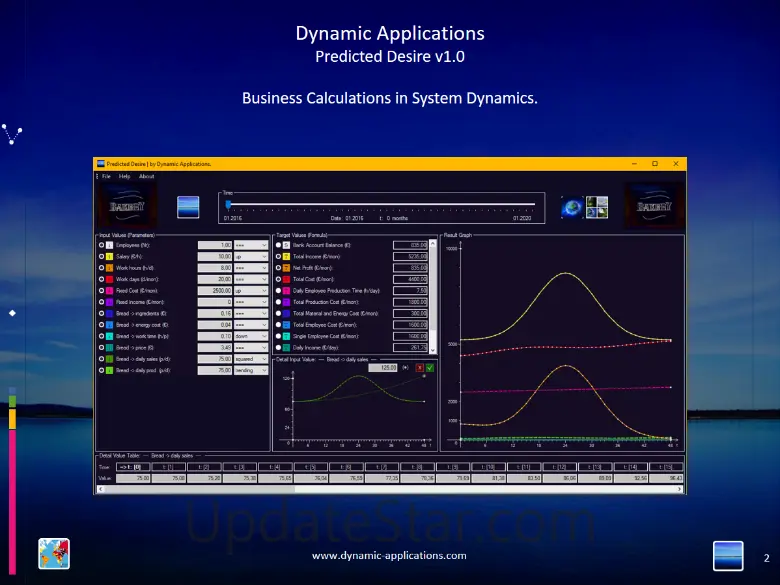Select the Daily Income radio button

point(278,348)
